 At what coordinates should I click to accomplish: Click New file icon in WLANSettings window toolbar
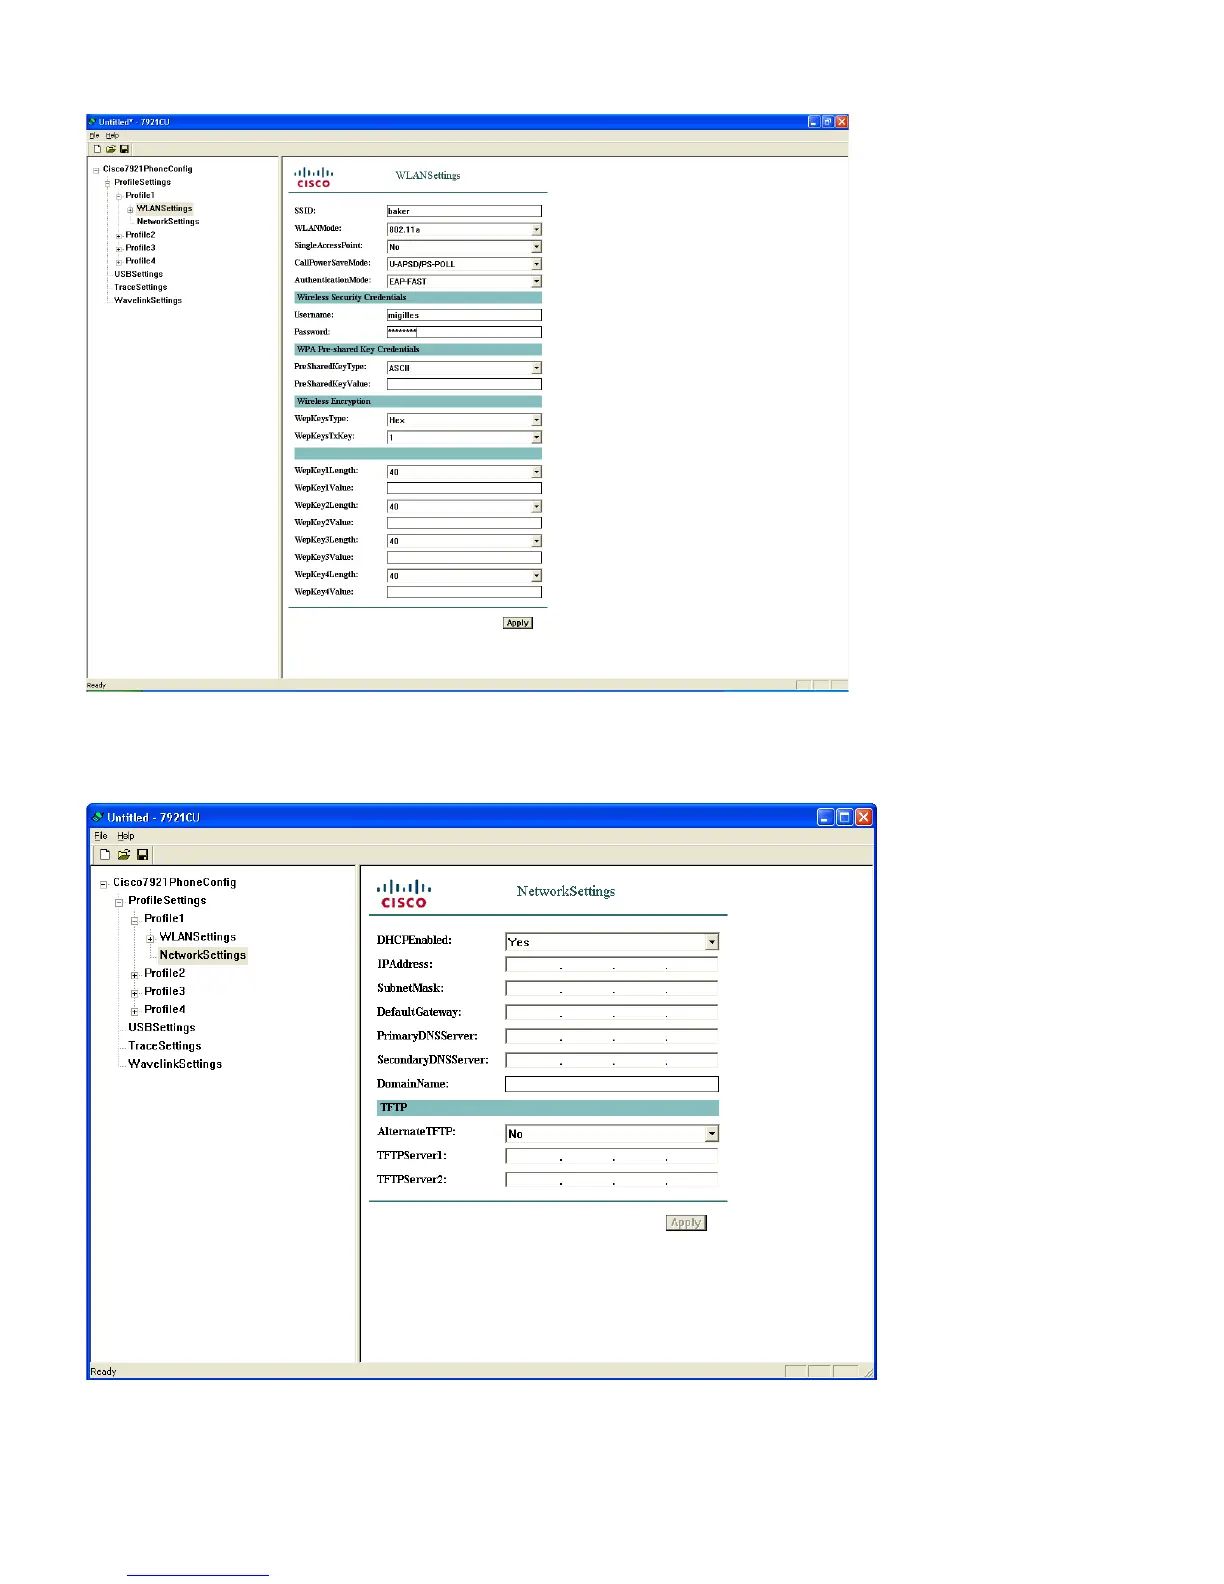[x=98, y=149]
